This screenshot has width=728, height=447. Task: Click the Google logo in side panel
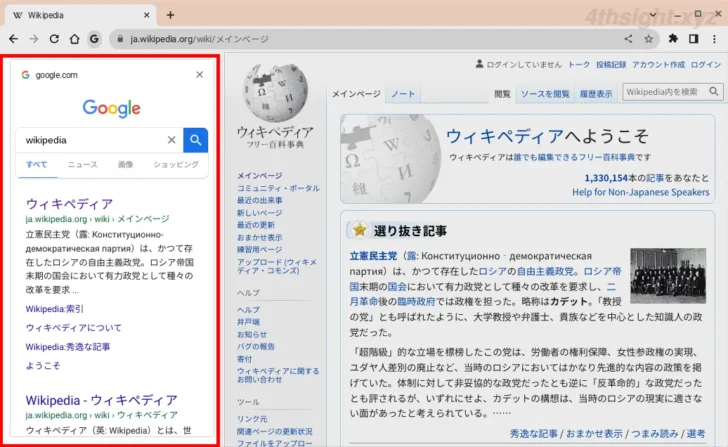111,108
